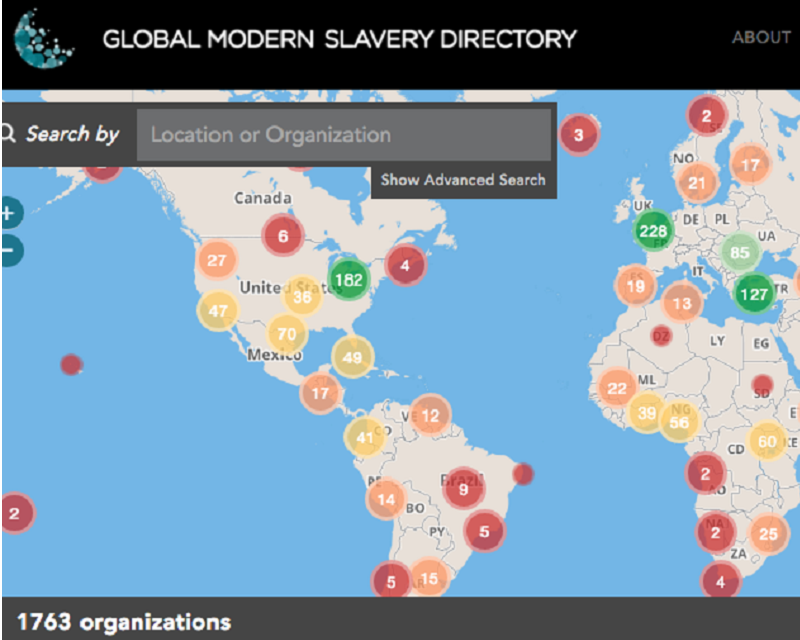Click the Global Modern Slavery Directory logo

(42, 39)
